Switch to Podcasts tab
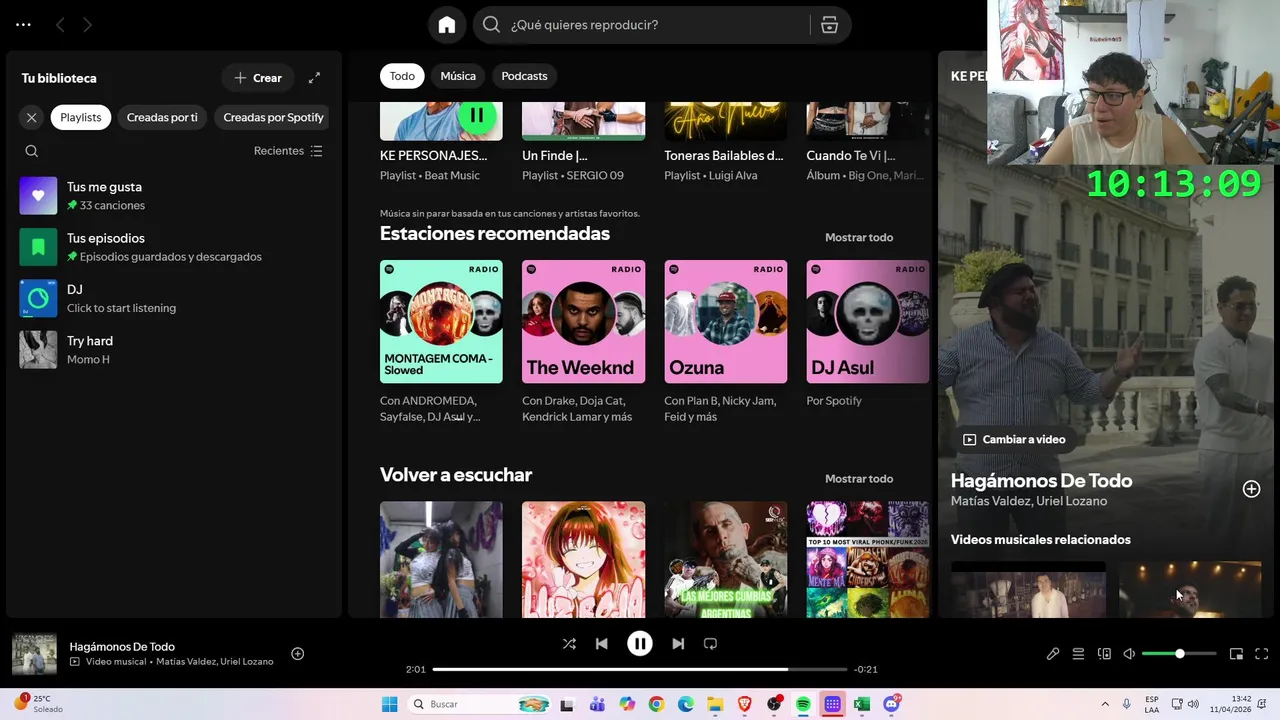The image size is (1280, 720). (x=524, y=76)
